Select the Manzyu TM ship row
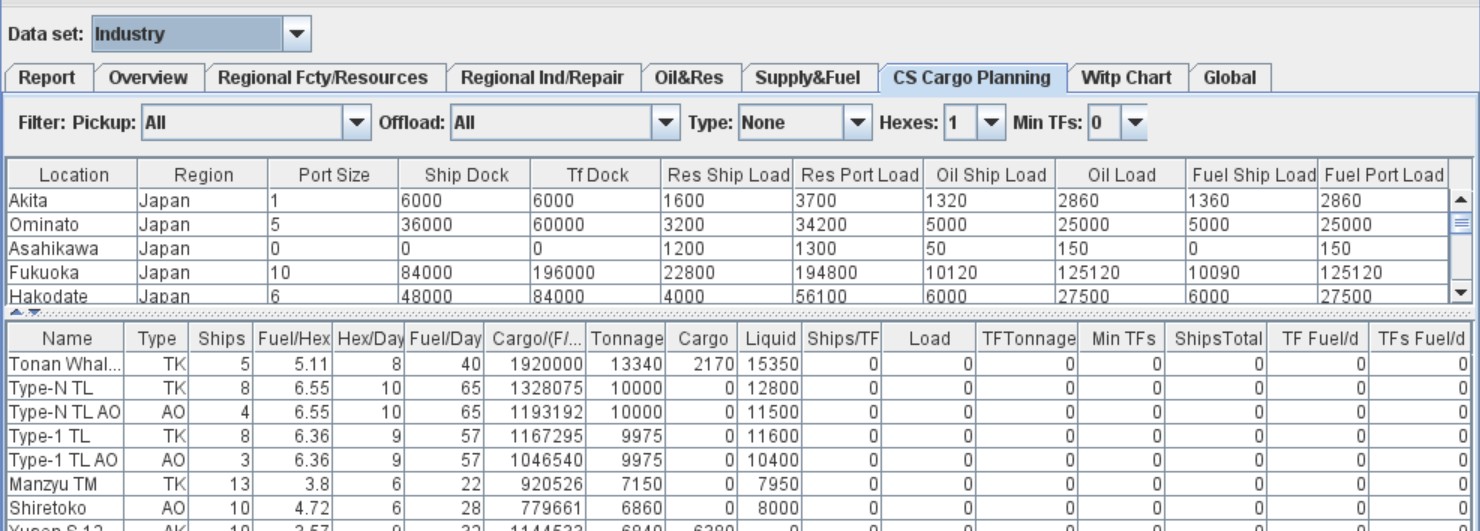The height and width of the screenshot is (531, 1480). coord(740,484)
